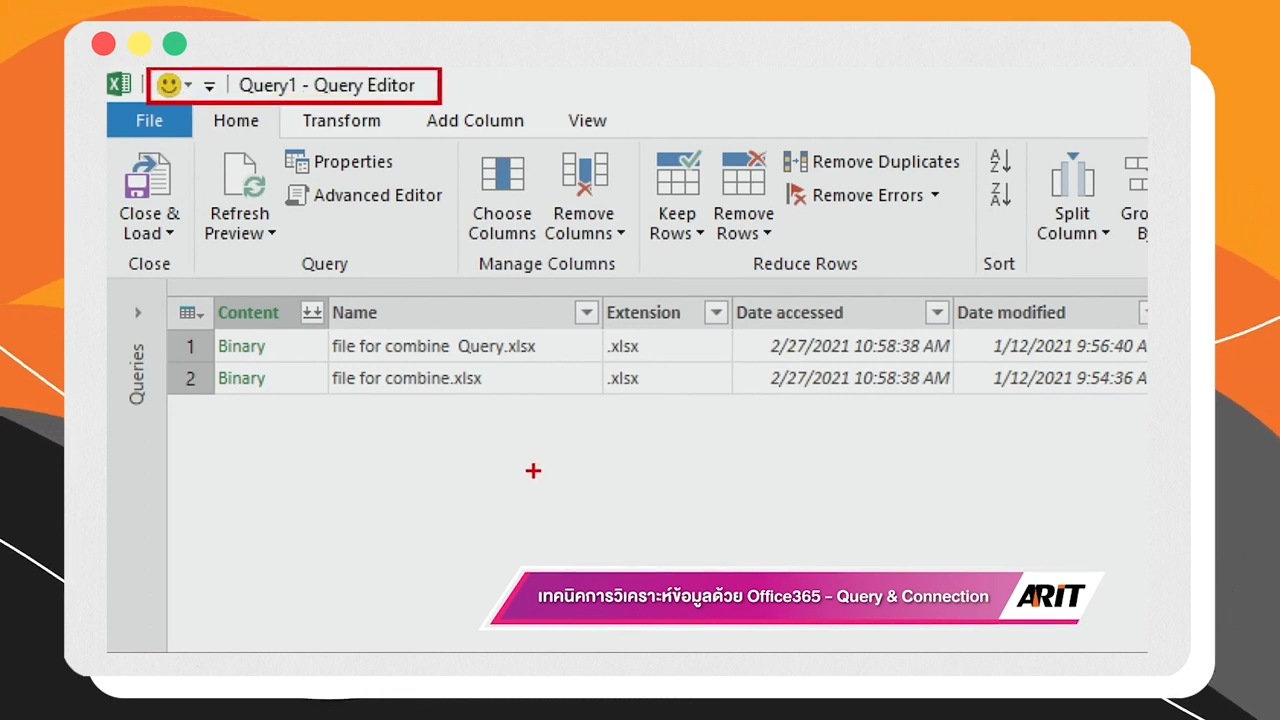Open the File menu
The image size is (1280, 720).
pos(148,120)
